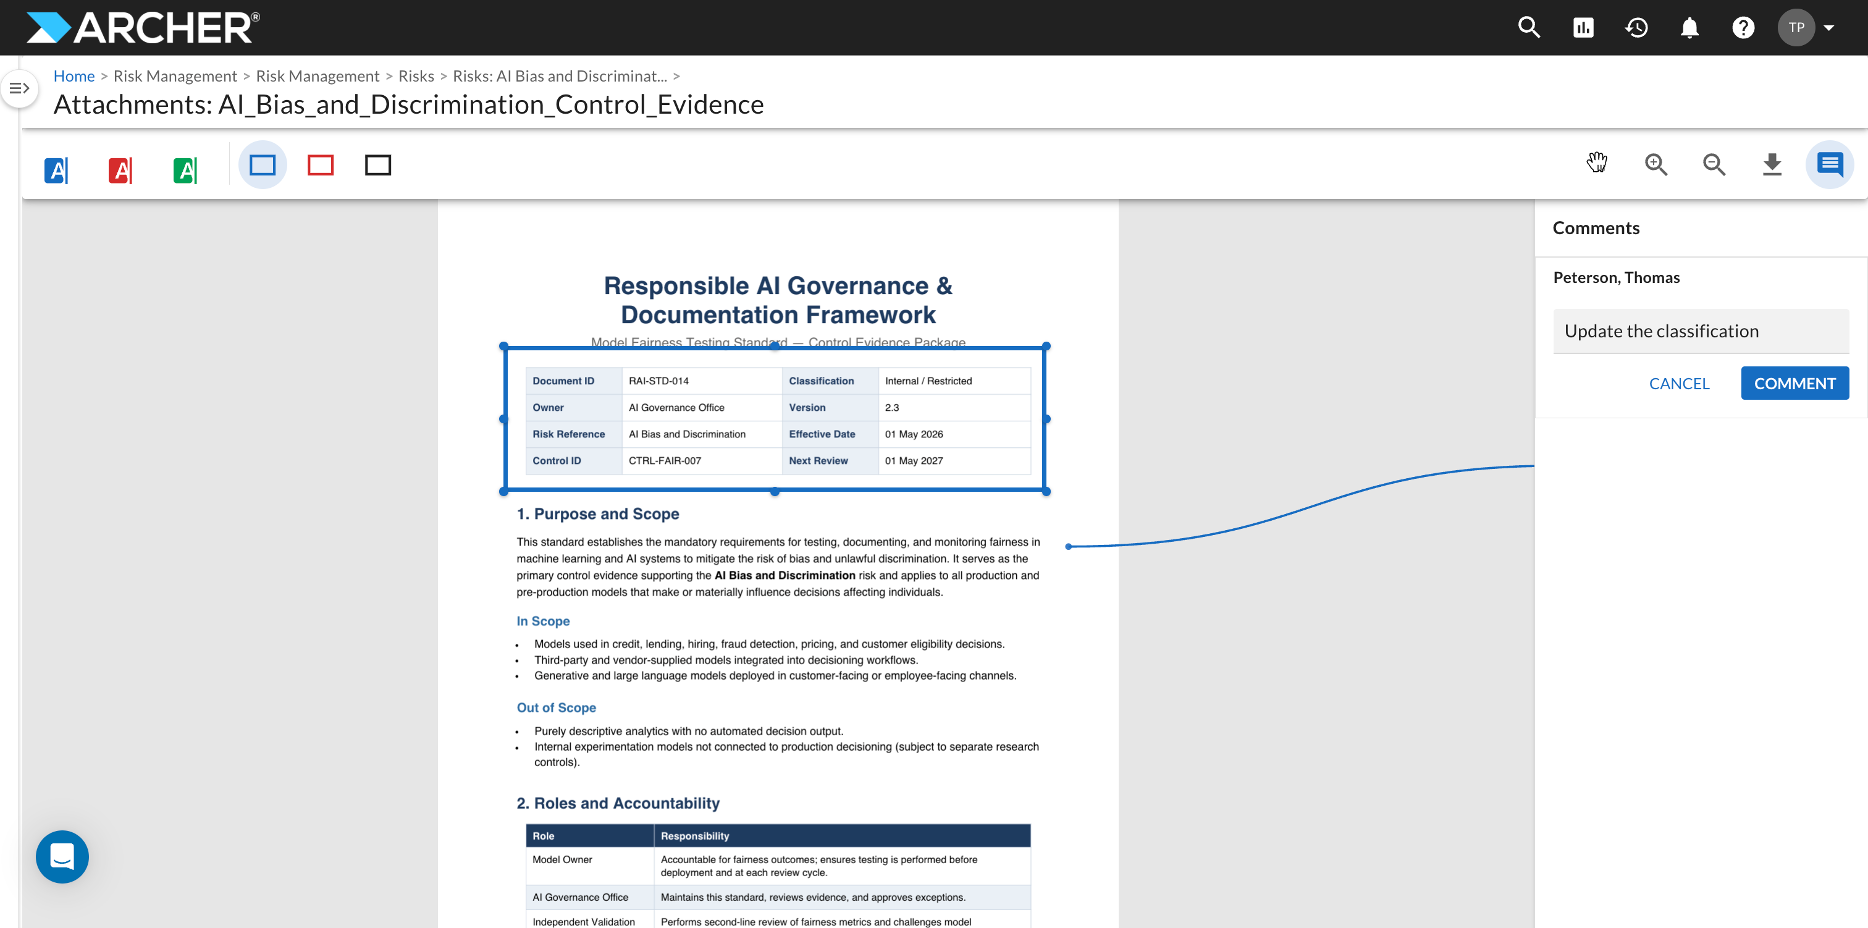Choose the black rectangle annotation tool
1868x928 pixels.
(378, 165)
